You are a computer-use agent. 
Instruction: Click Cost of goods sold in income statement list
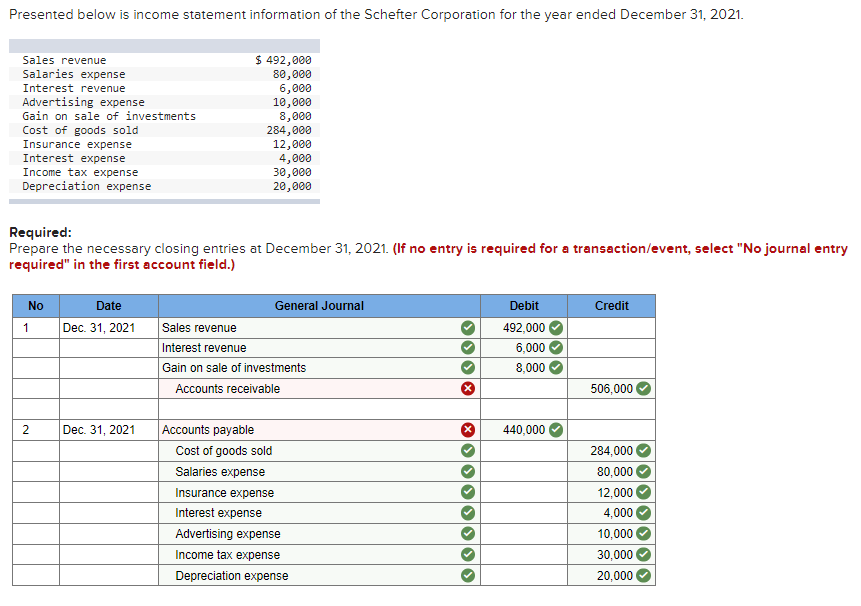pos(80,130)
